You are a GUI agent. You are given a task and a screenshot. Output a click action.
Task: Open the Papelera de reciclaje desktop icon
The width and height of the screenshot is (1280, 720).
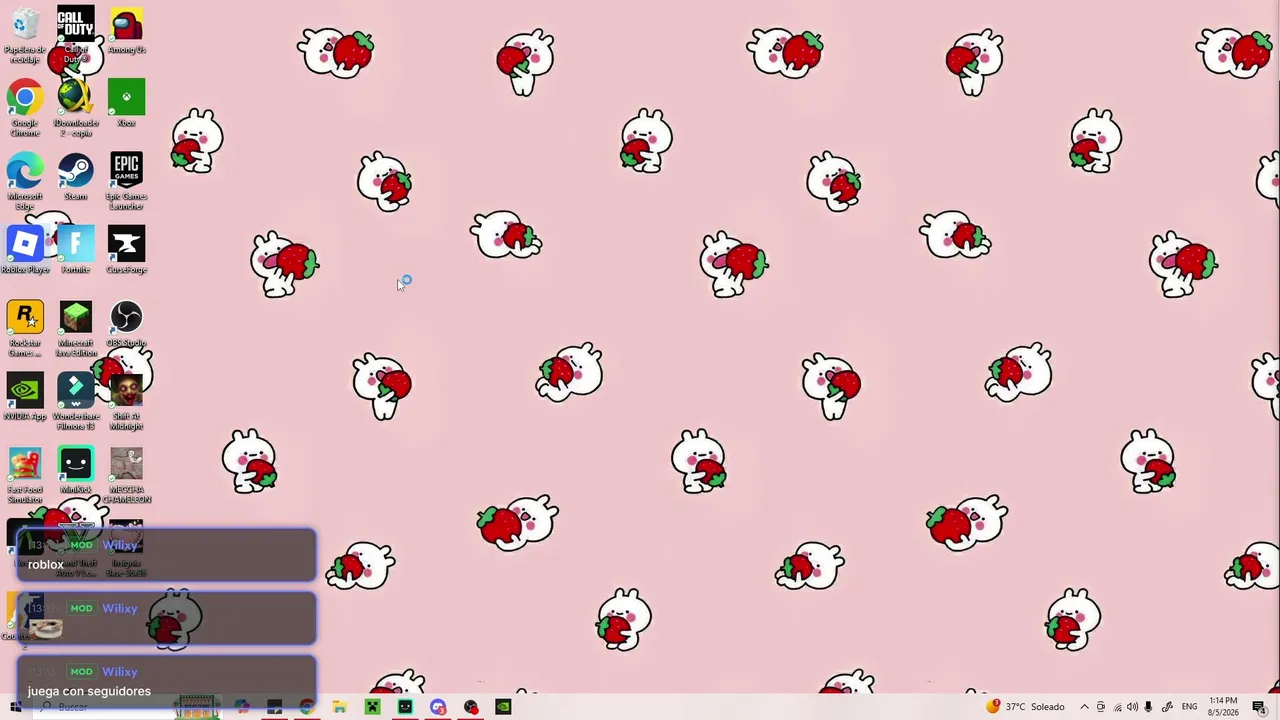(25, 35)
